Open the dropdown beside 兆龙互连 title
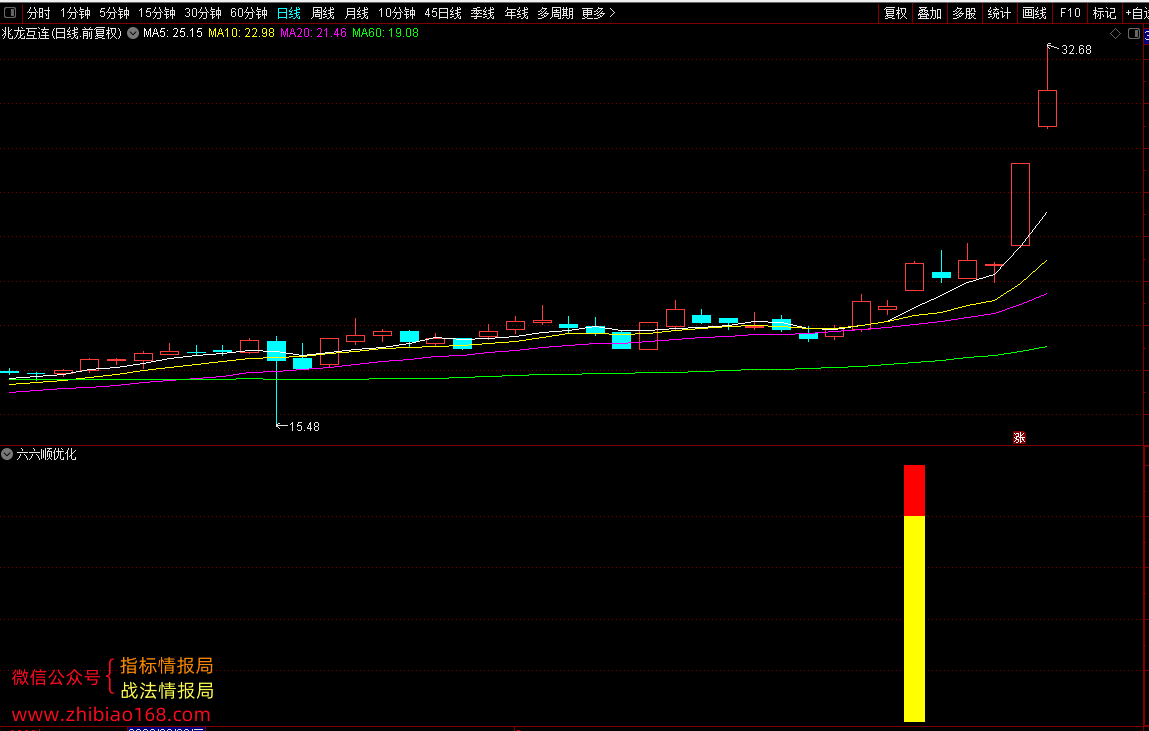 point(133,33)
